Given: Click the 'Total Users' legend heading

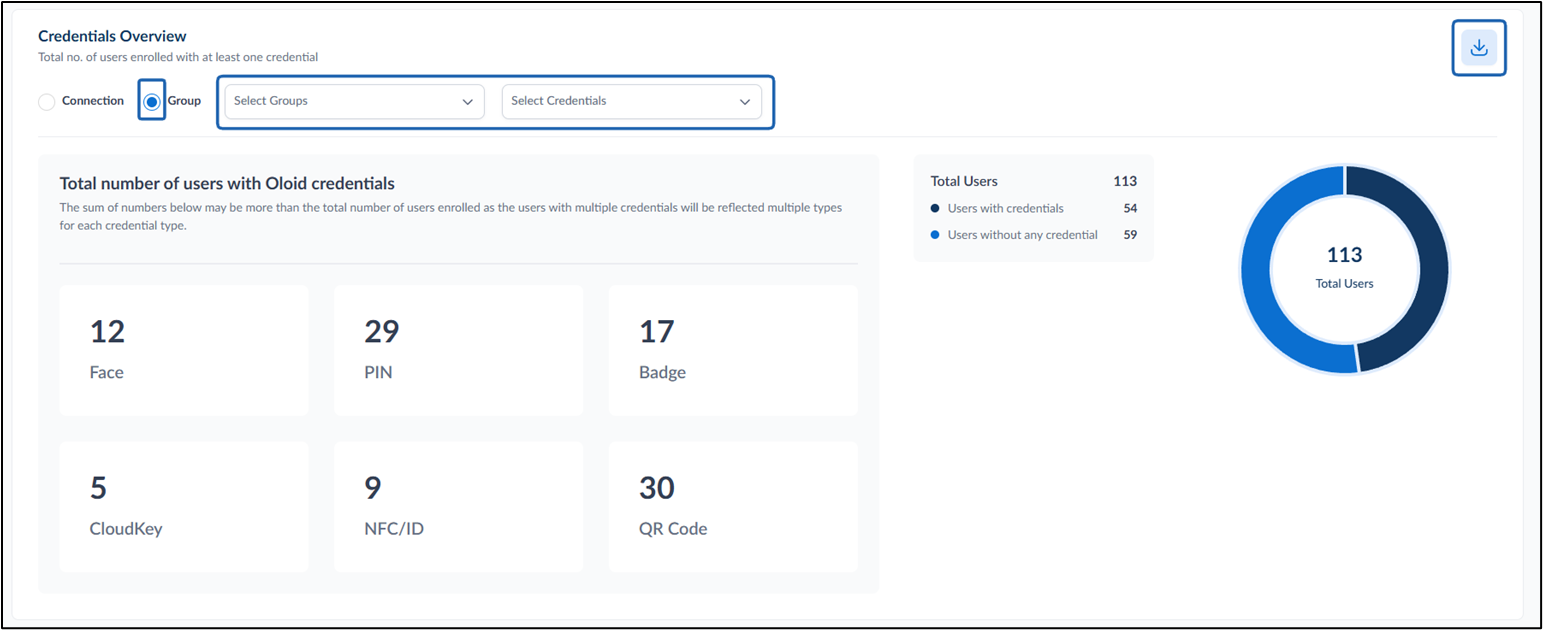Looking at the screenshot, I should [964, 181].
